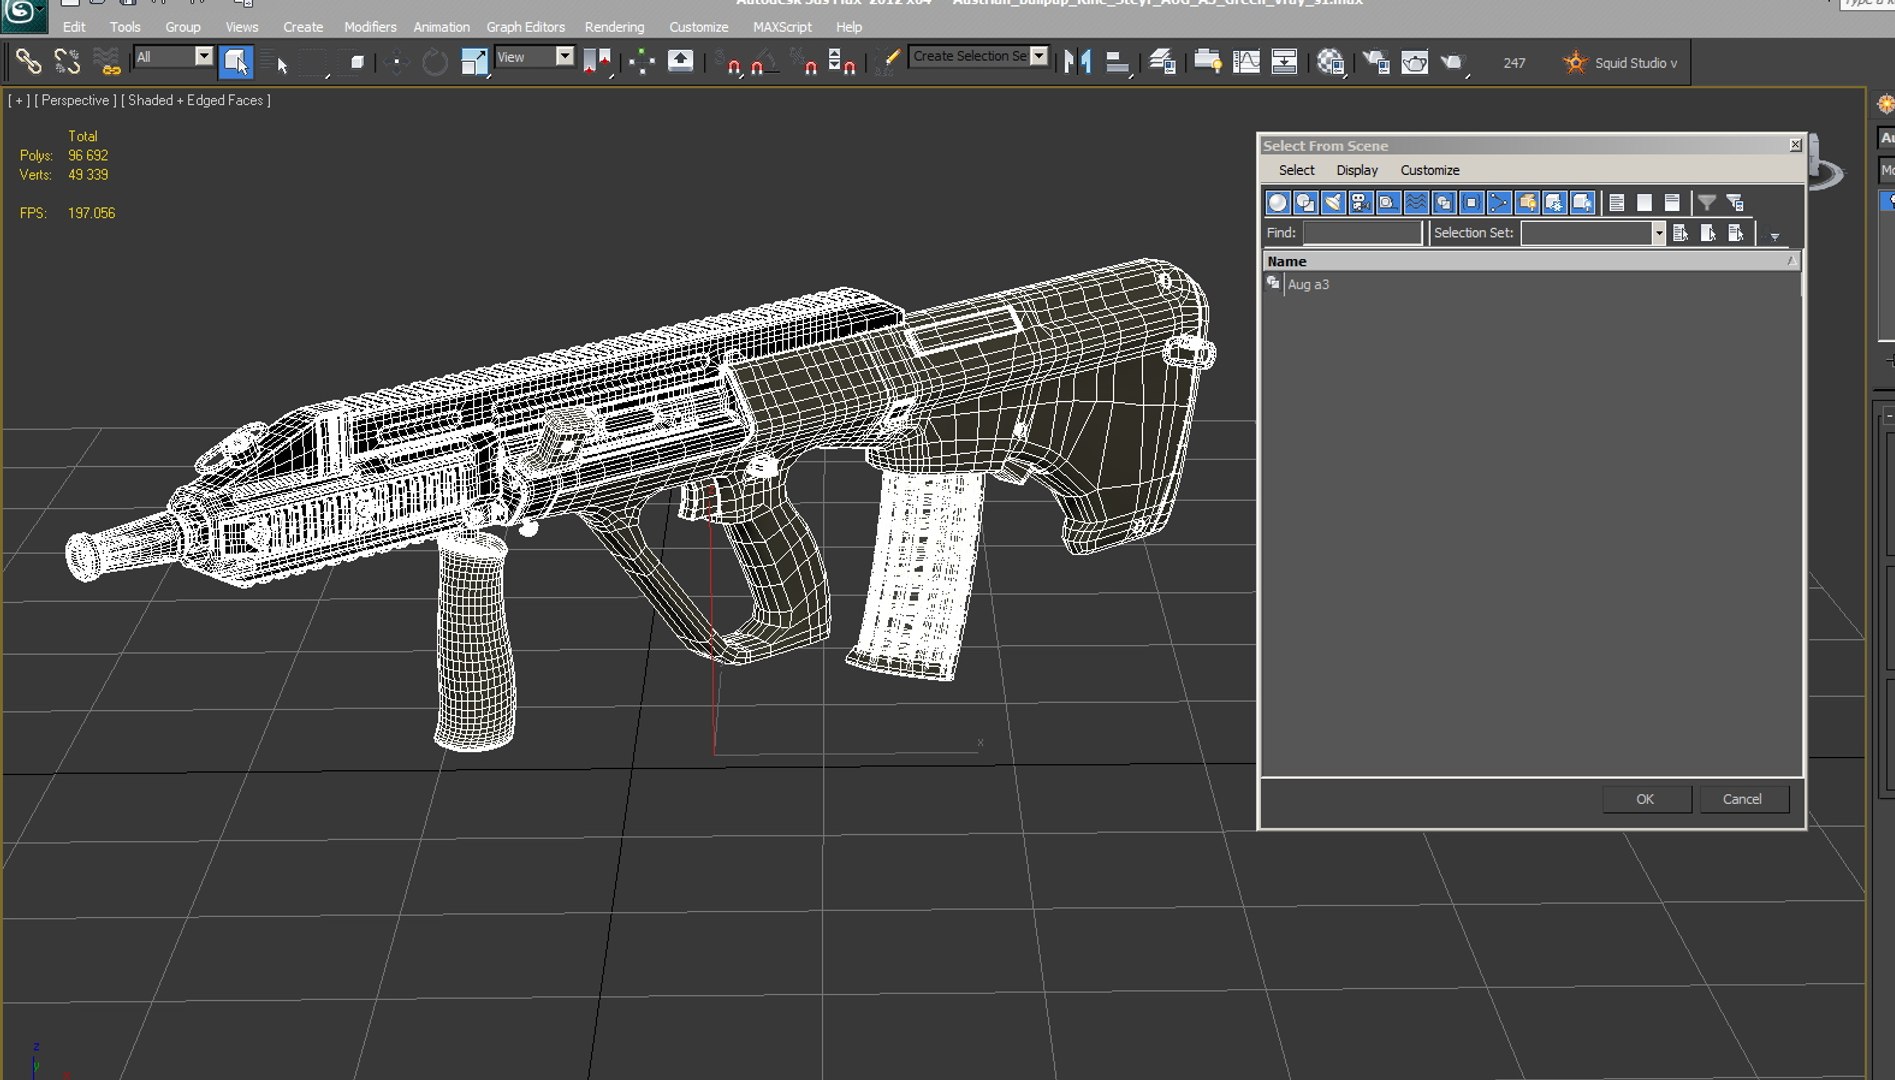Click the Align tool icon

click(1117, 62)
